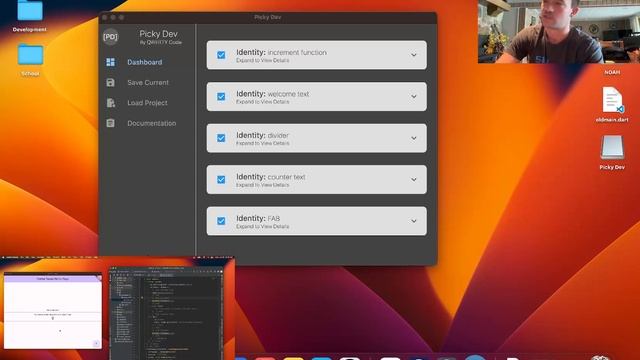Open the School folder on desktop
The height and width of the screenshot is (360, 640).
(x=30, y=55)
